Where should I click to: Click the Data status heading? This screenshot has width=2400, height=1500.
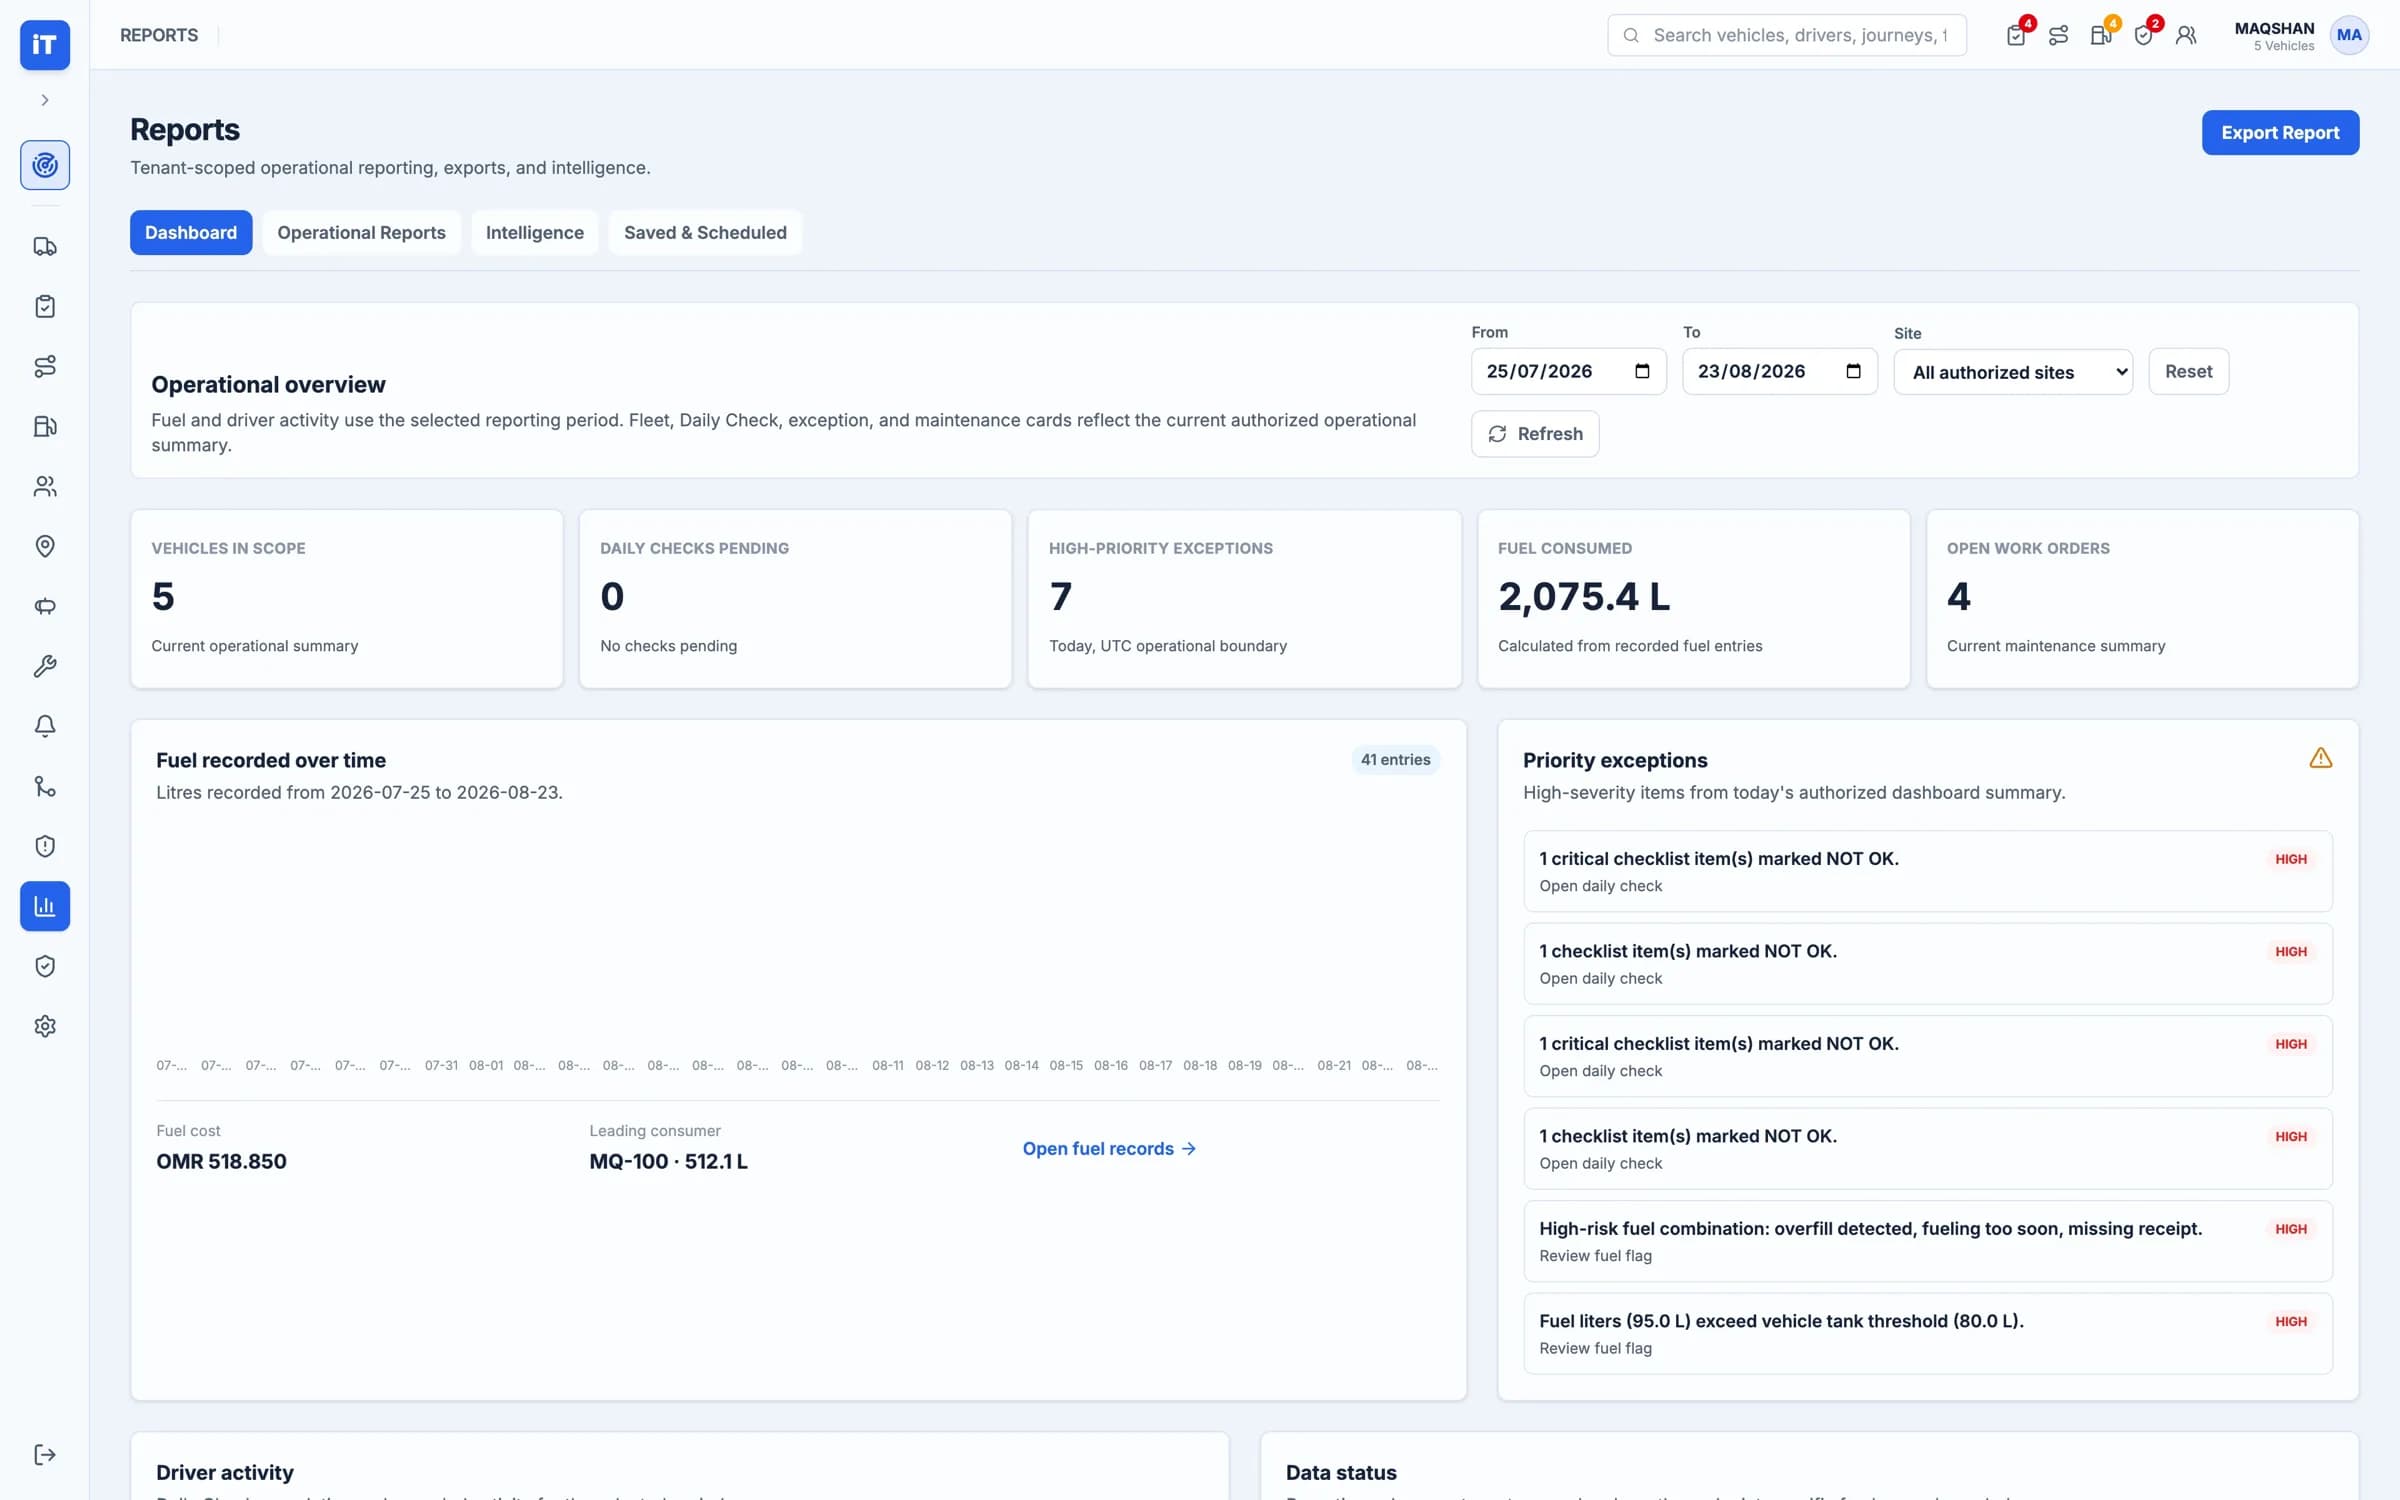click(1341, 1472)
